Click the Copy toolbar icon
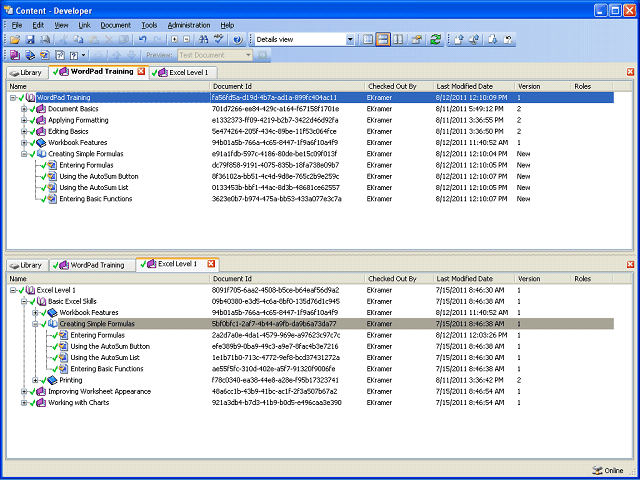This screenshot has height=480, width=640. pyautogui.click(x=78, y=40)
